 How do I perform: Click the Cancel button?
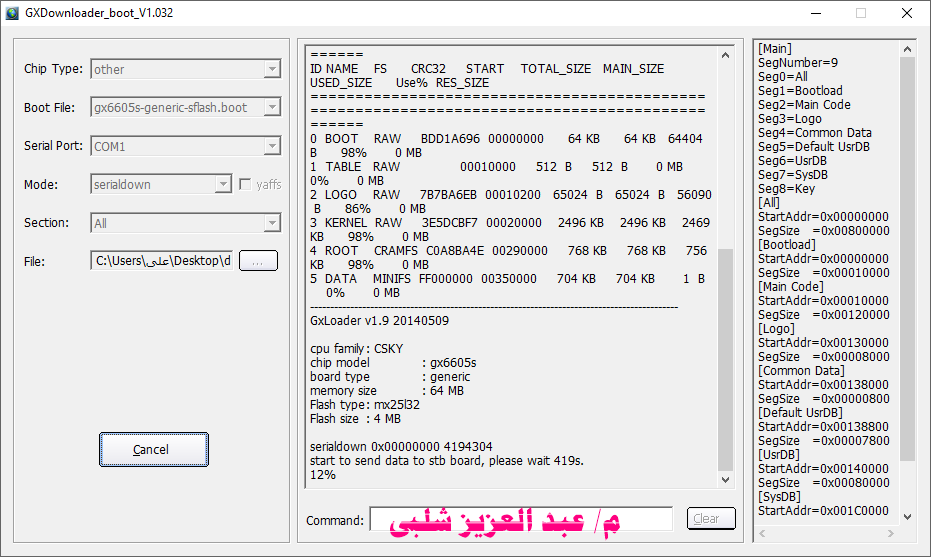[x=154, y=450]
